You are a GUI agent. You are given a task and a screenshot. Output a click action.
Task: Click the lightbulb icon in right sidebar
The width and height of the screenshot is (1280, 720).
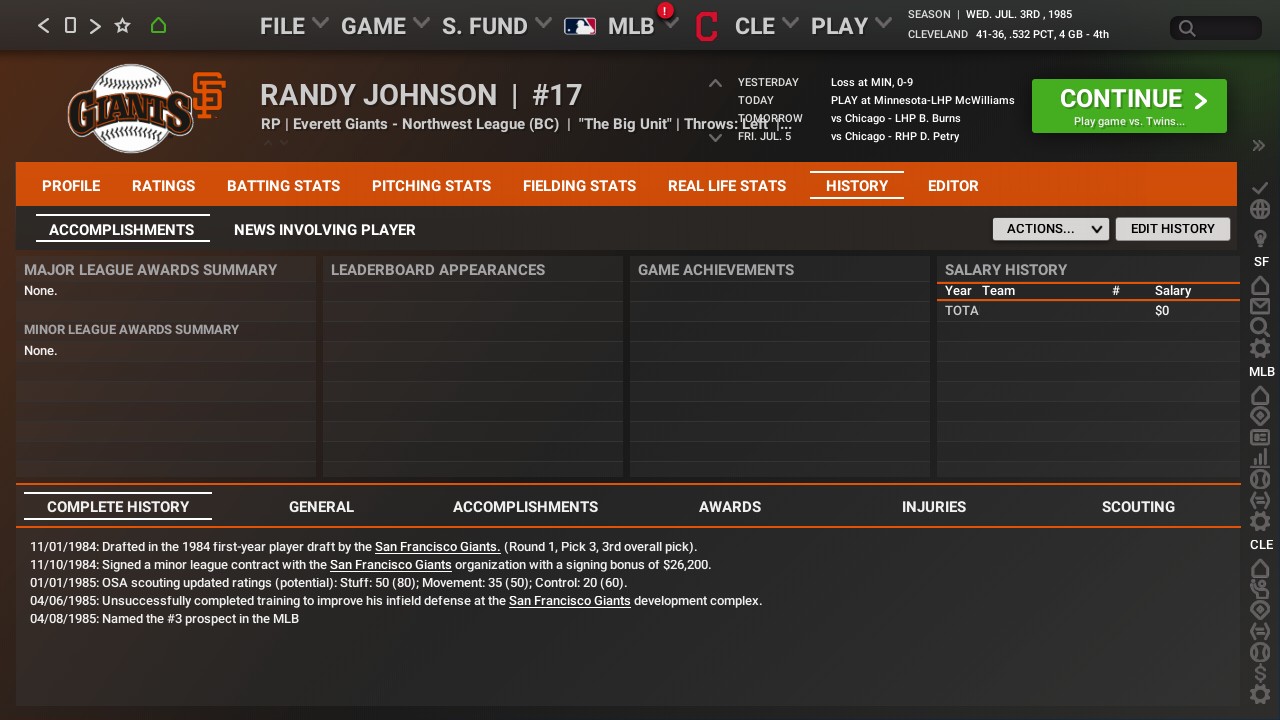click(1260, 238)
